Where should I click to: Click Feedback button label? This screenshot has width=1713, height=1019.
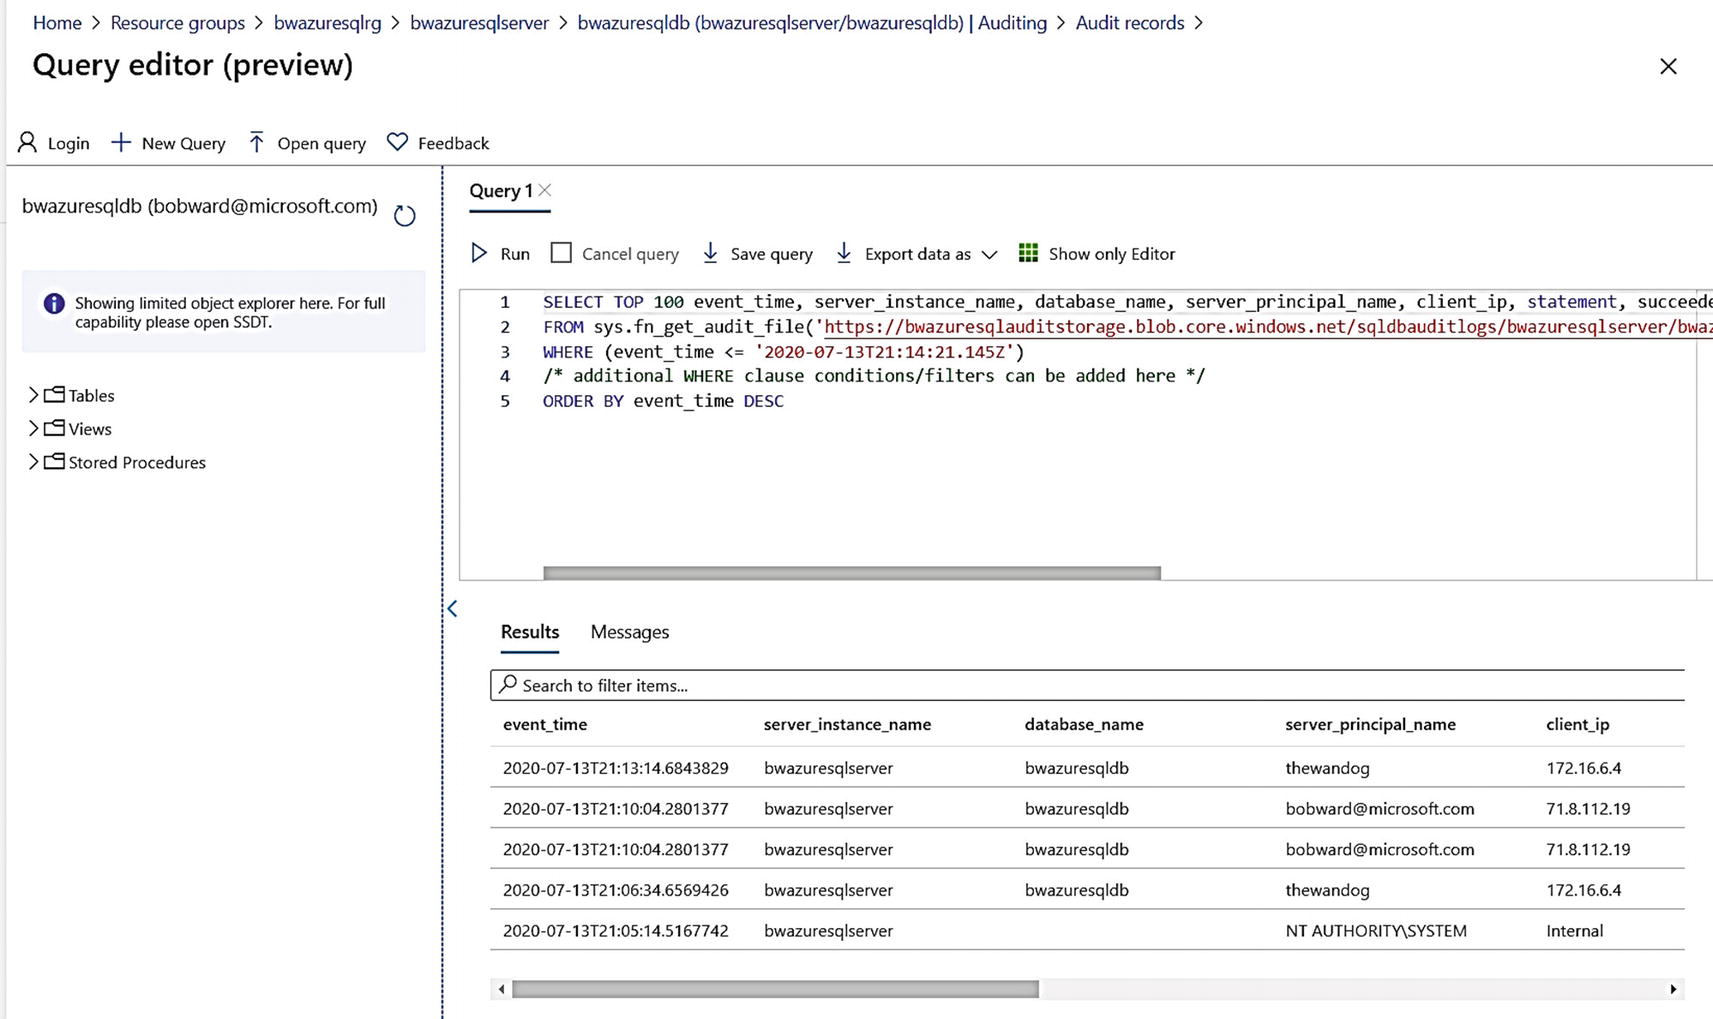coord(454,143)
